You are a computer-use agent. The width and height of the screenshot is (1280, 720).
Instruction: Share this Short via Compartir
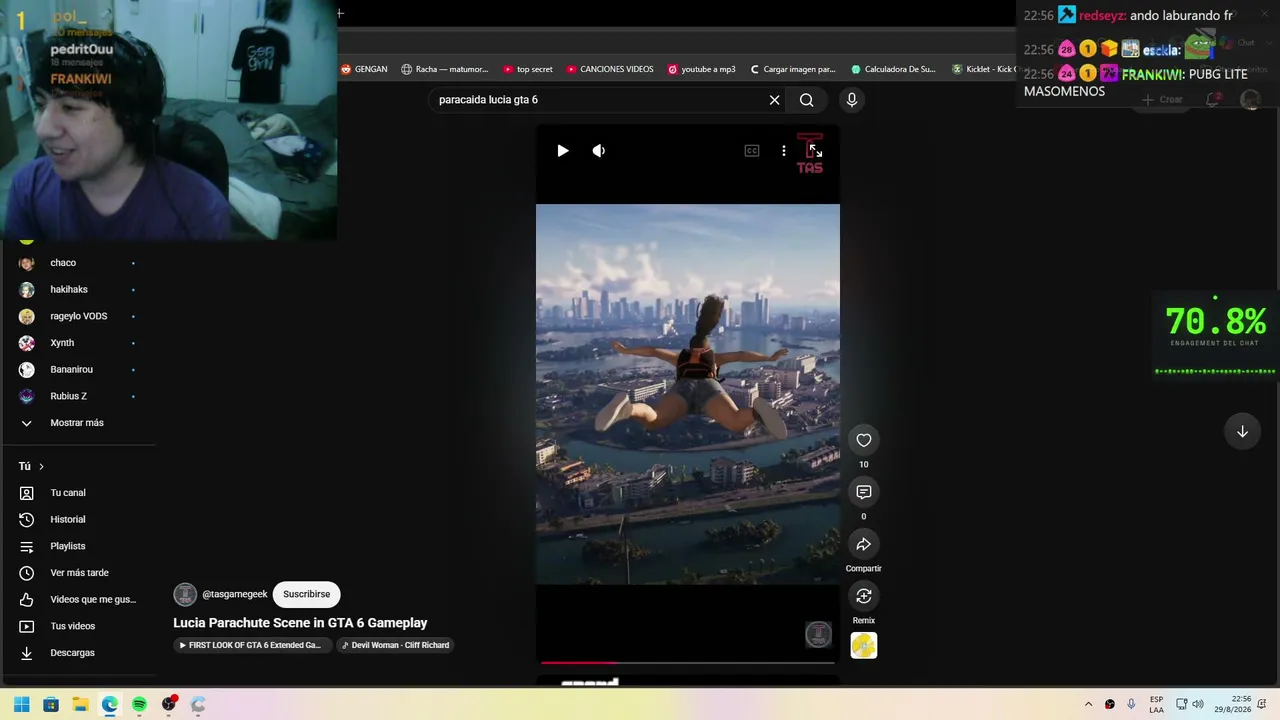pyautogui.click(x=864, y=544)
